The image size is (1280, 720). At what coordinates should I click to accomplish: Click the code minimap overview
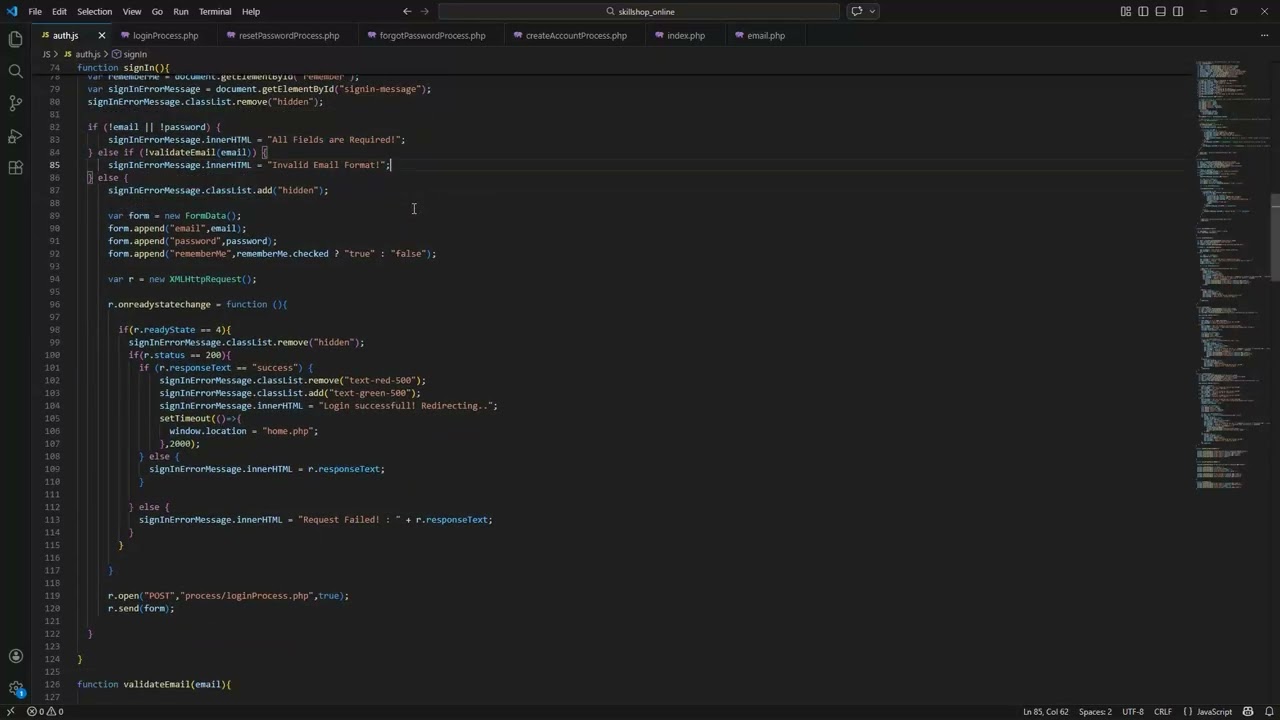[x=1232, y=275]
